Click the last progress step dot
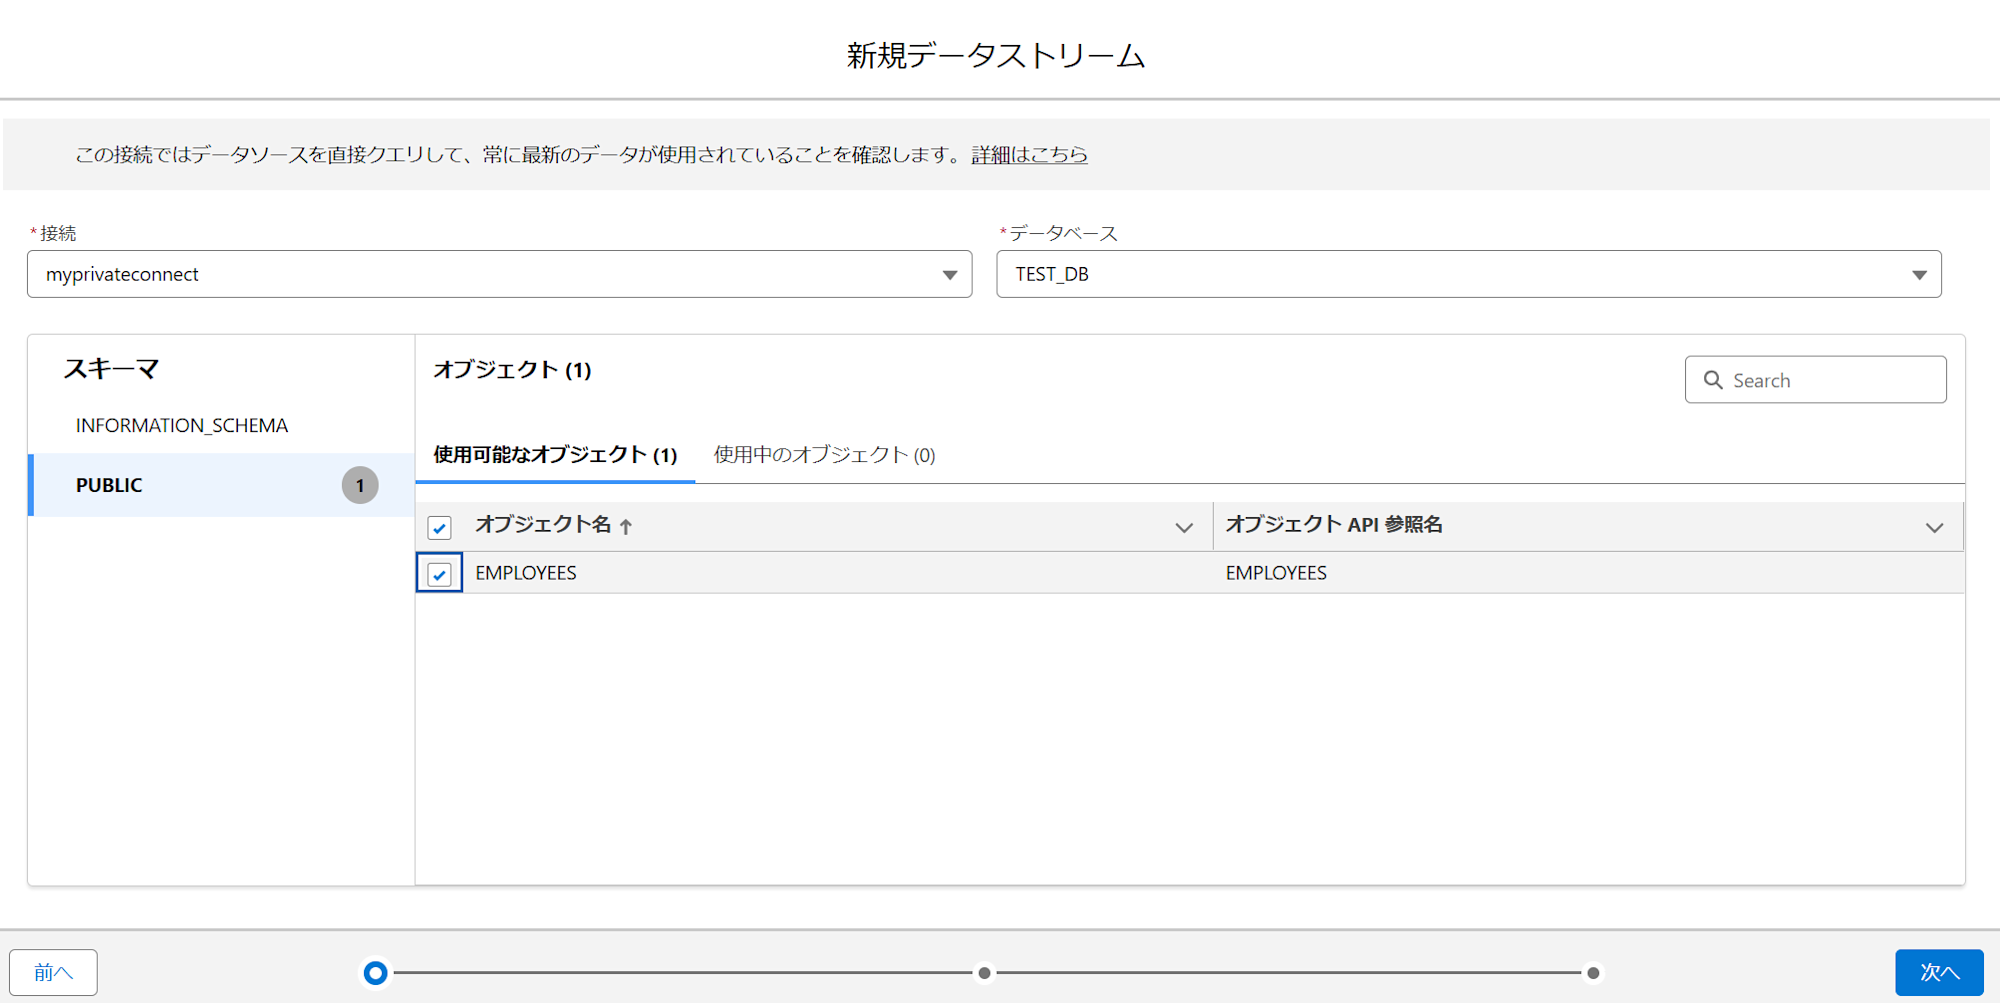The width and height of the screenshot is (2000, 1003). click(1593, 972)
